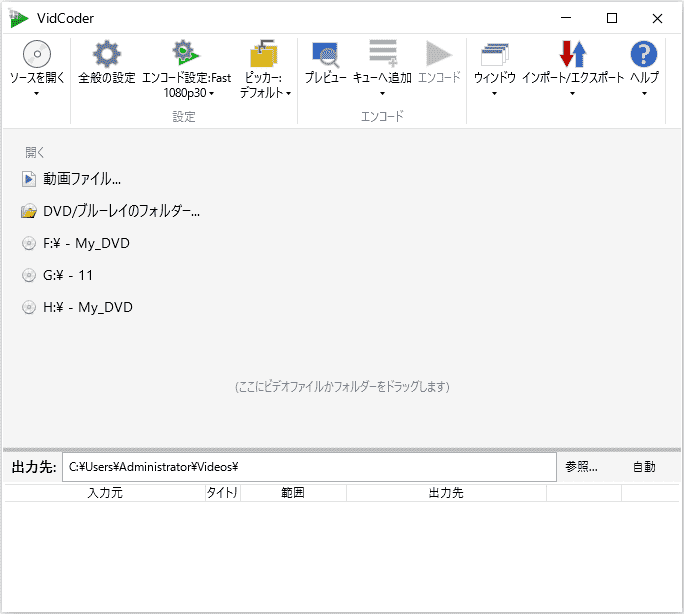Select source G:¥ - 11
Image resolution: width=684 pixels, height=614 pixels.
click(x=68, y=275)
